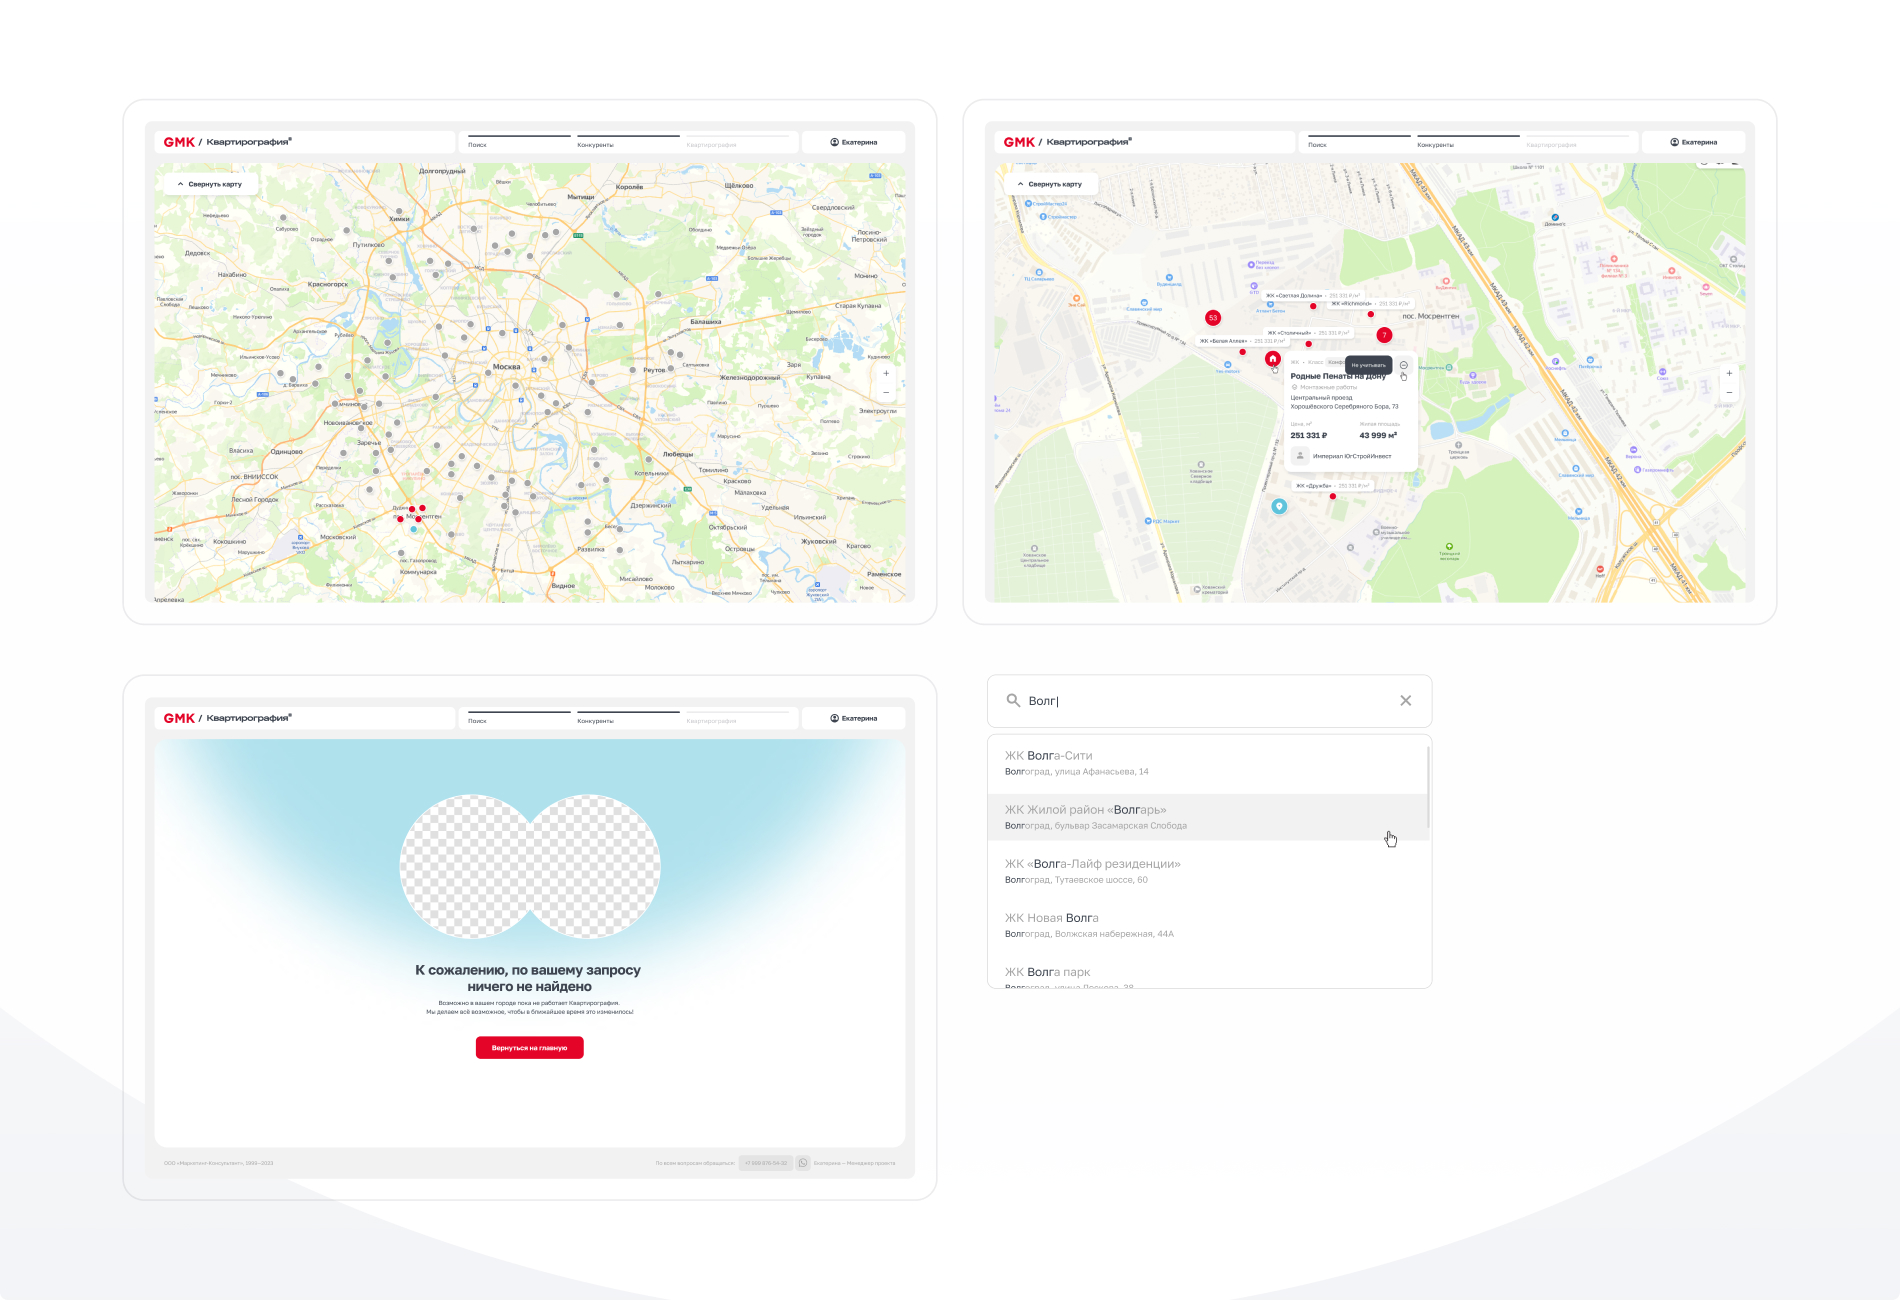Open the red cluster marker showing 53
The width and height of the screenshot is (1900, 1300).
[1213, 318]
